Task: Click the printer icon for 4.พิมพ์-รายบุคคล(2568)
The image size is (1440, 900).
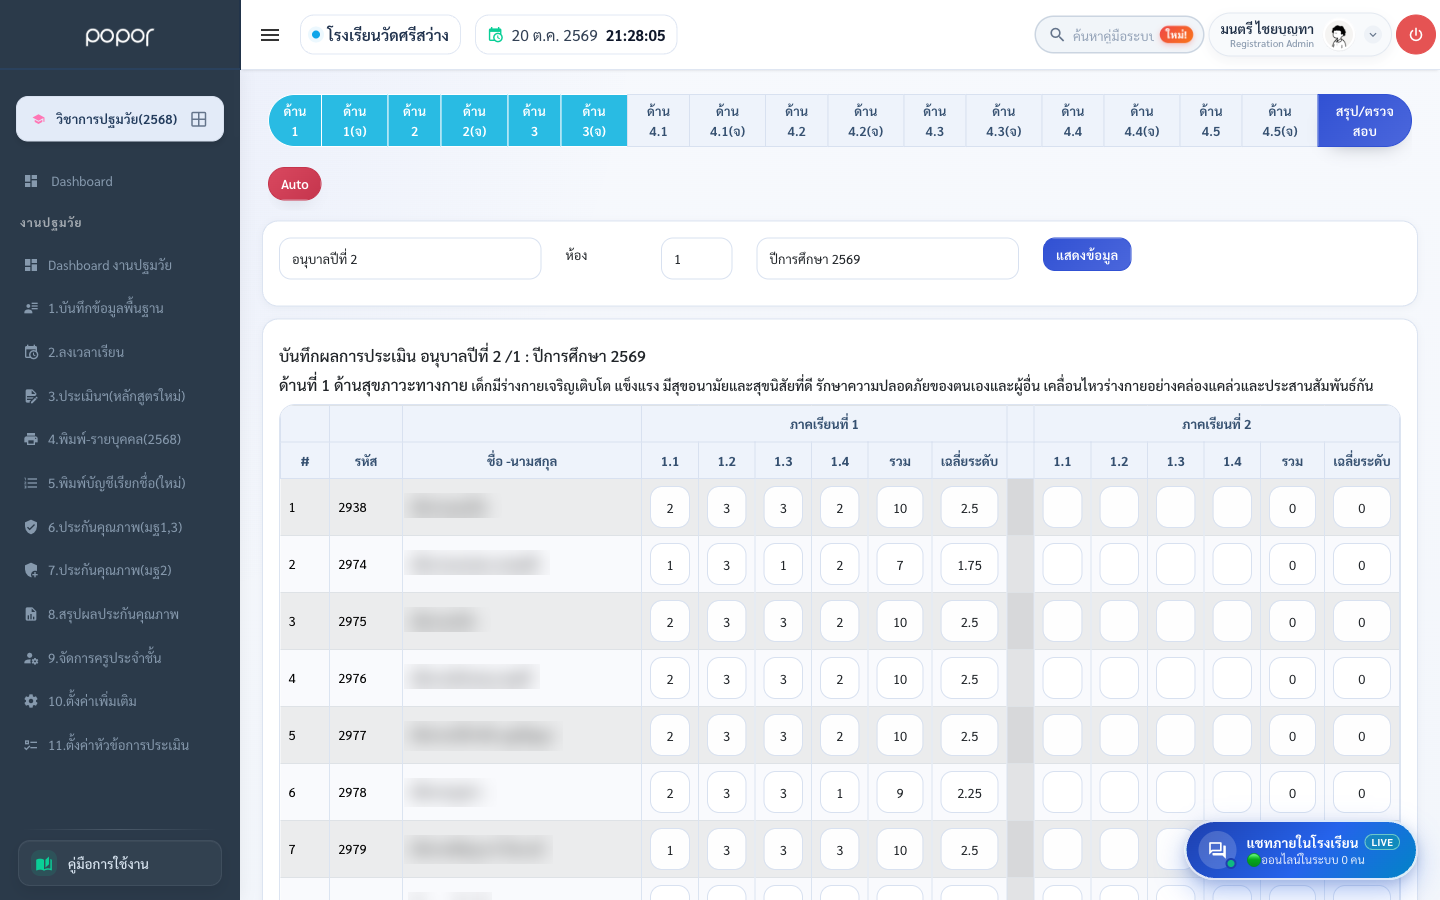Action: click(31, 439)
